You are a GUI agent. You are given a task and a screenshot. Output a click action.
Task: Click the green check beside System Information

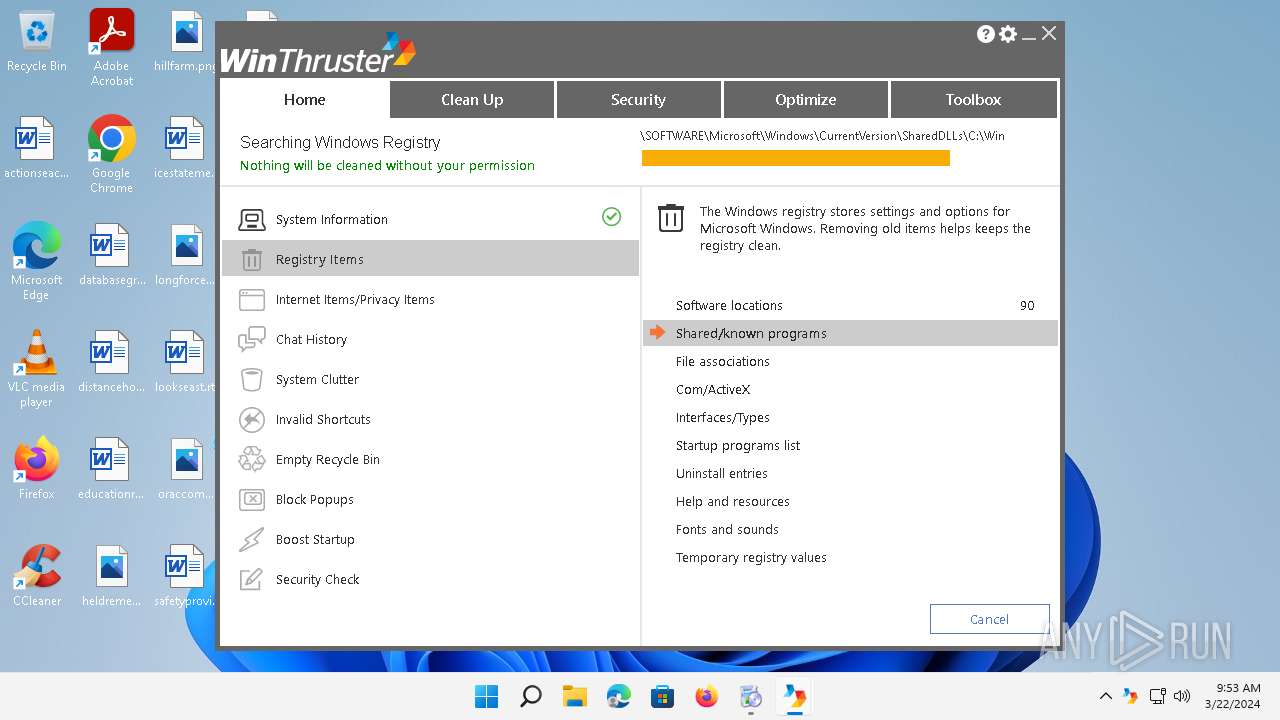pos(612,216)
